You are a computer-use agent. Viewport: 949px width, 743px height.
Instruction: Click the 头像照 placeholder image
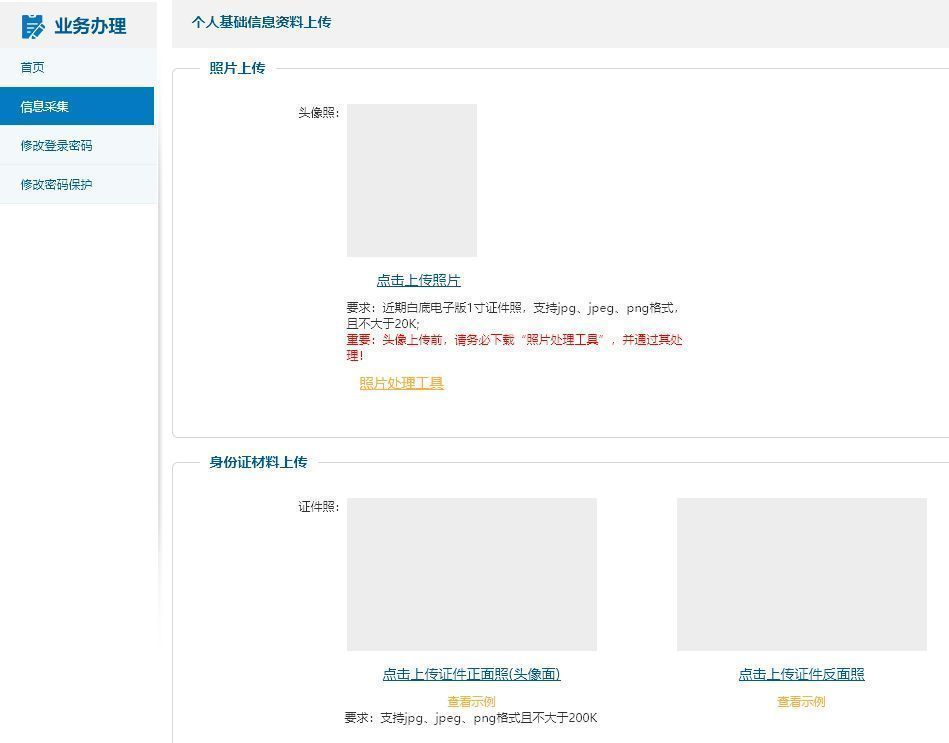pyautogui.click(x=411, y=179)
